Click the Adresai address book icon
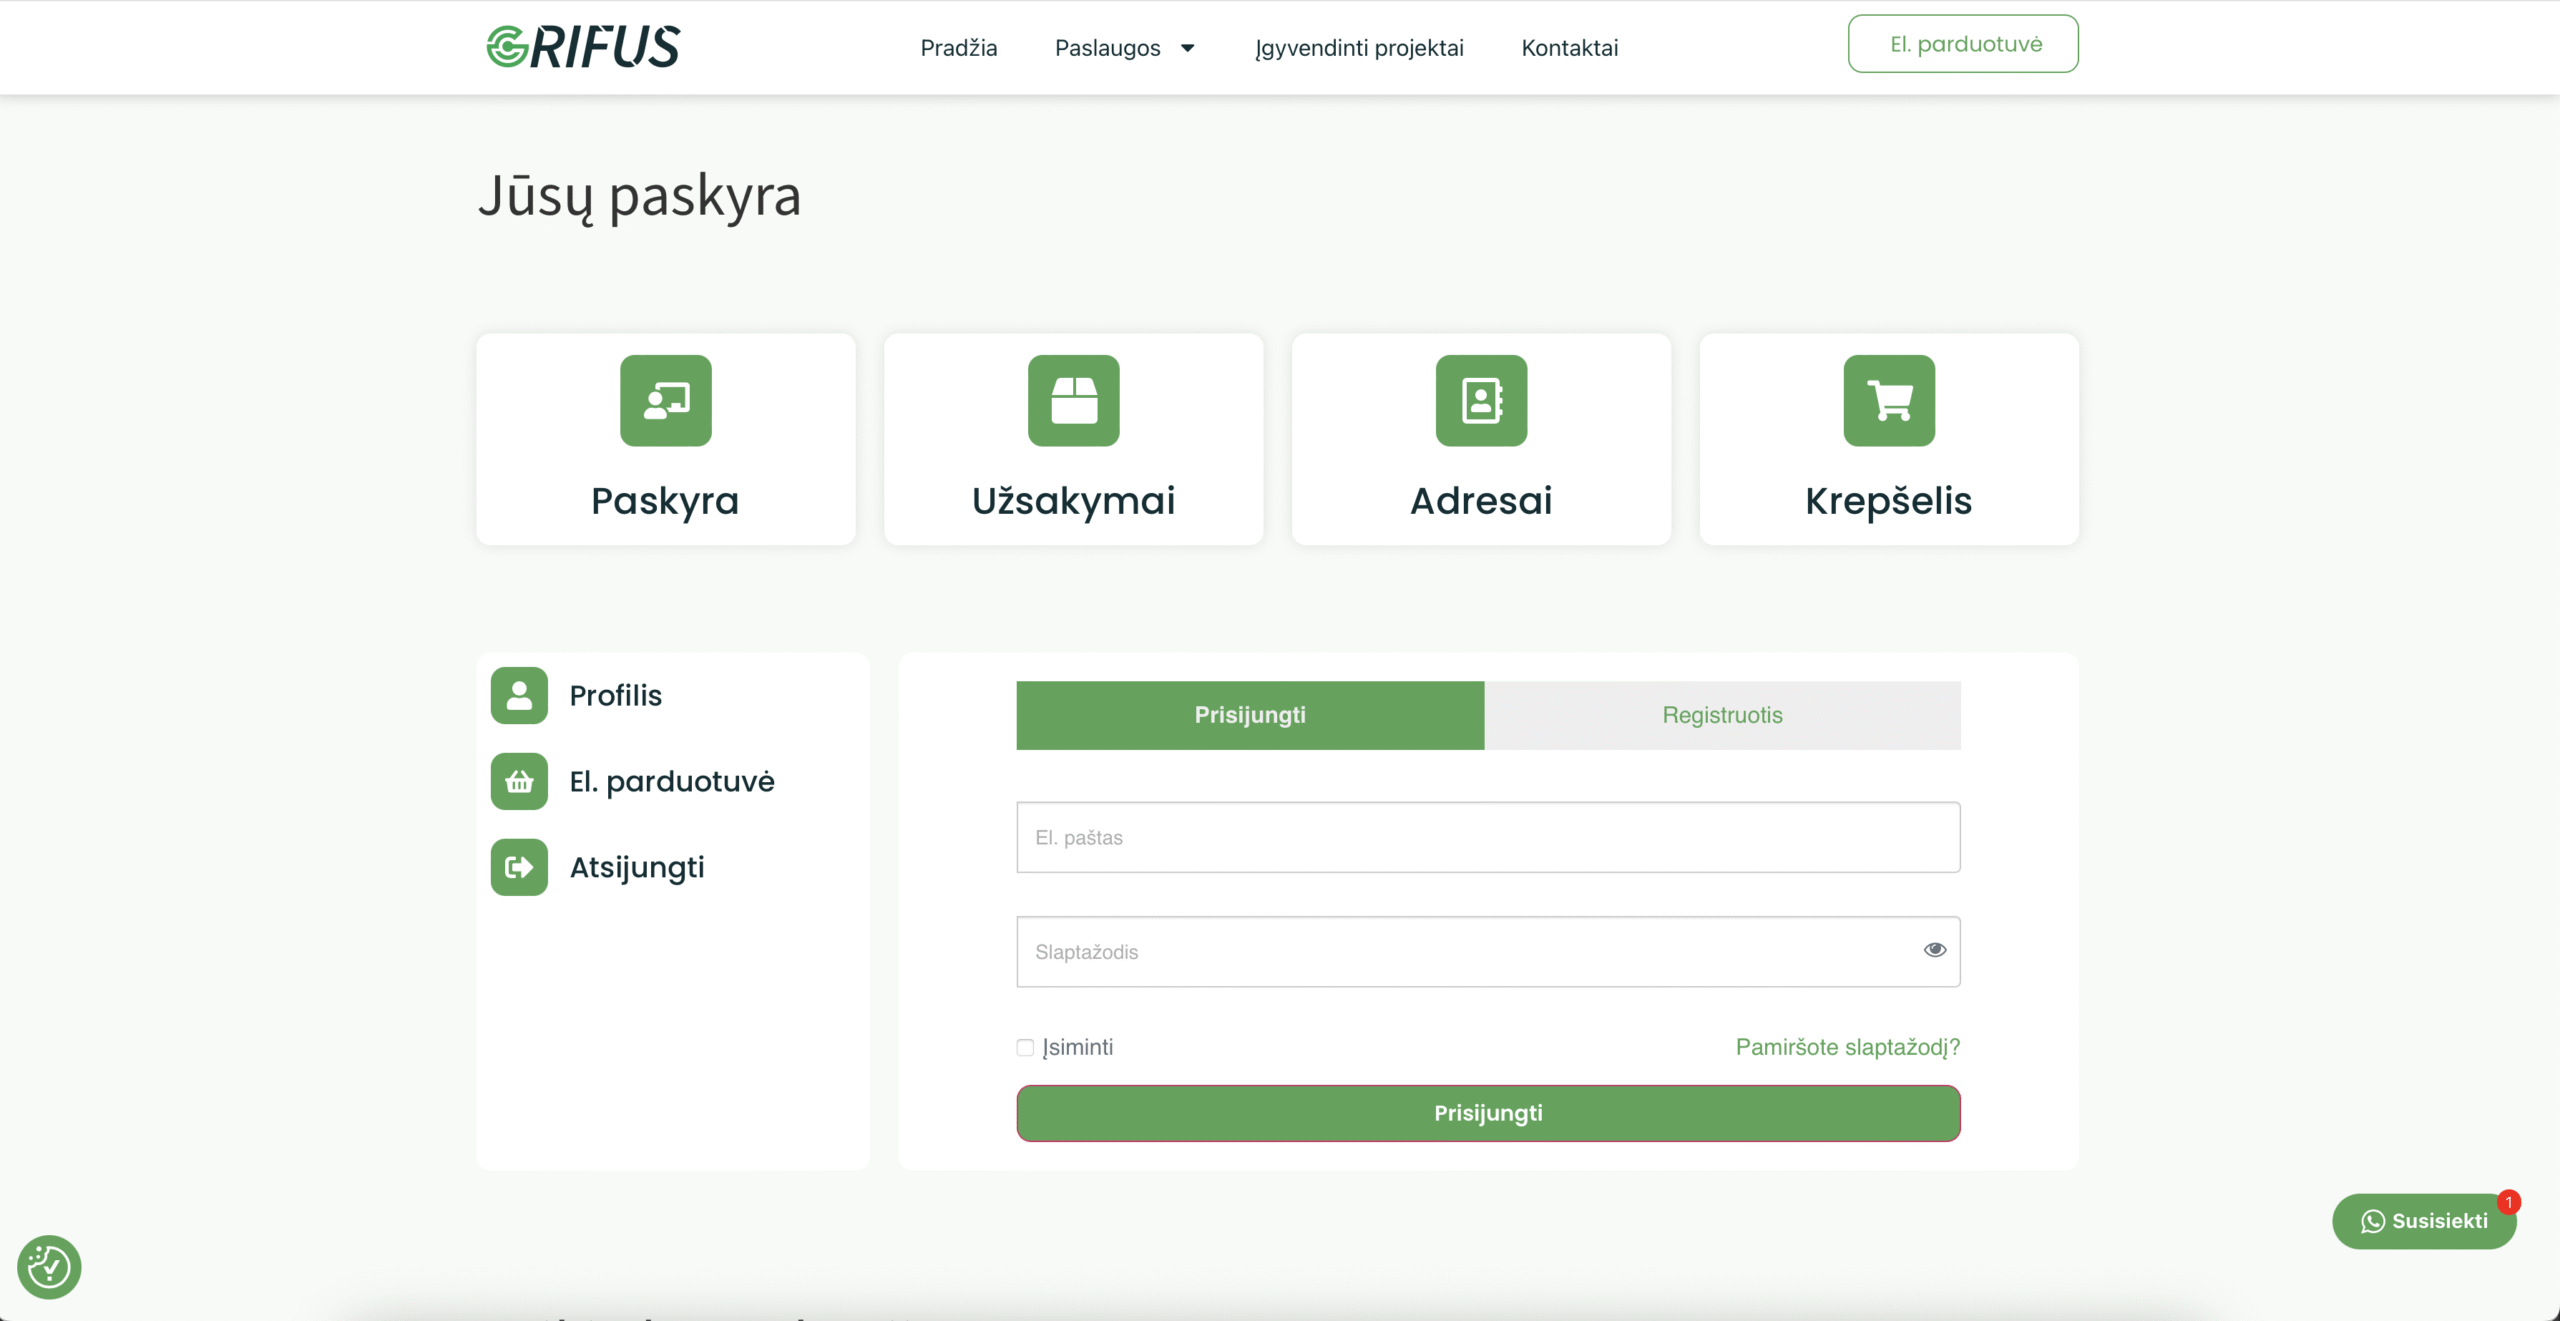This screenshot has width=2560, height=1321. coord(1481,401)
